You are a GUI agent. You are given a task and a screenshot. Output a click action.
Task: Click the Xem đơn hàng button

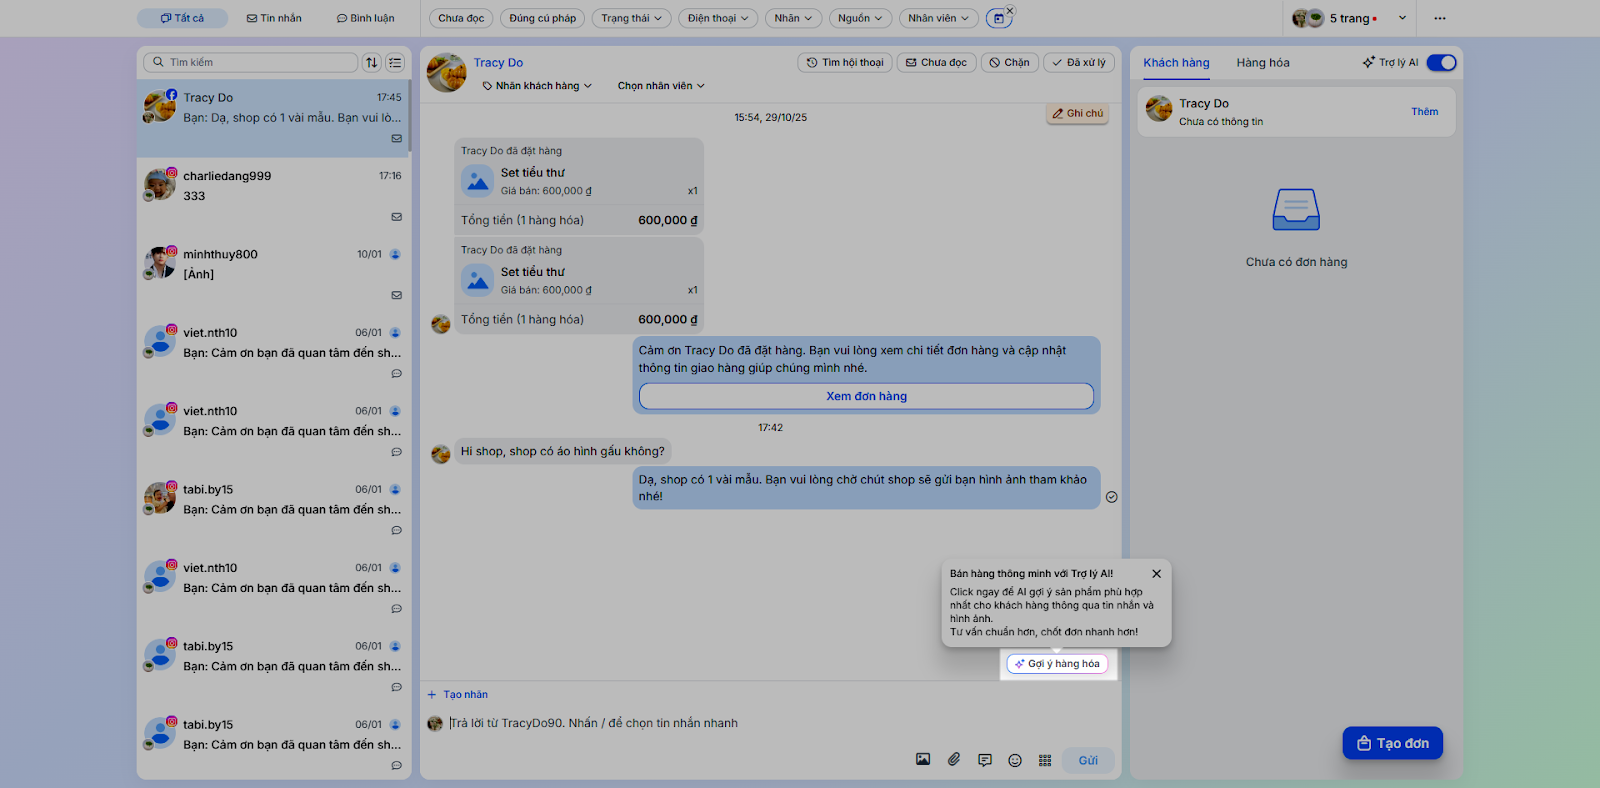(x=866, y=396)
